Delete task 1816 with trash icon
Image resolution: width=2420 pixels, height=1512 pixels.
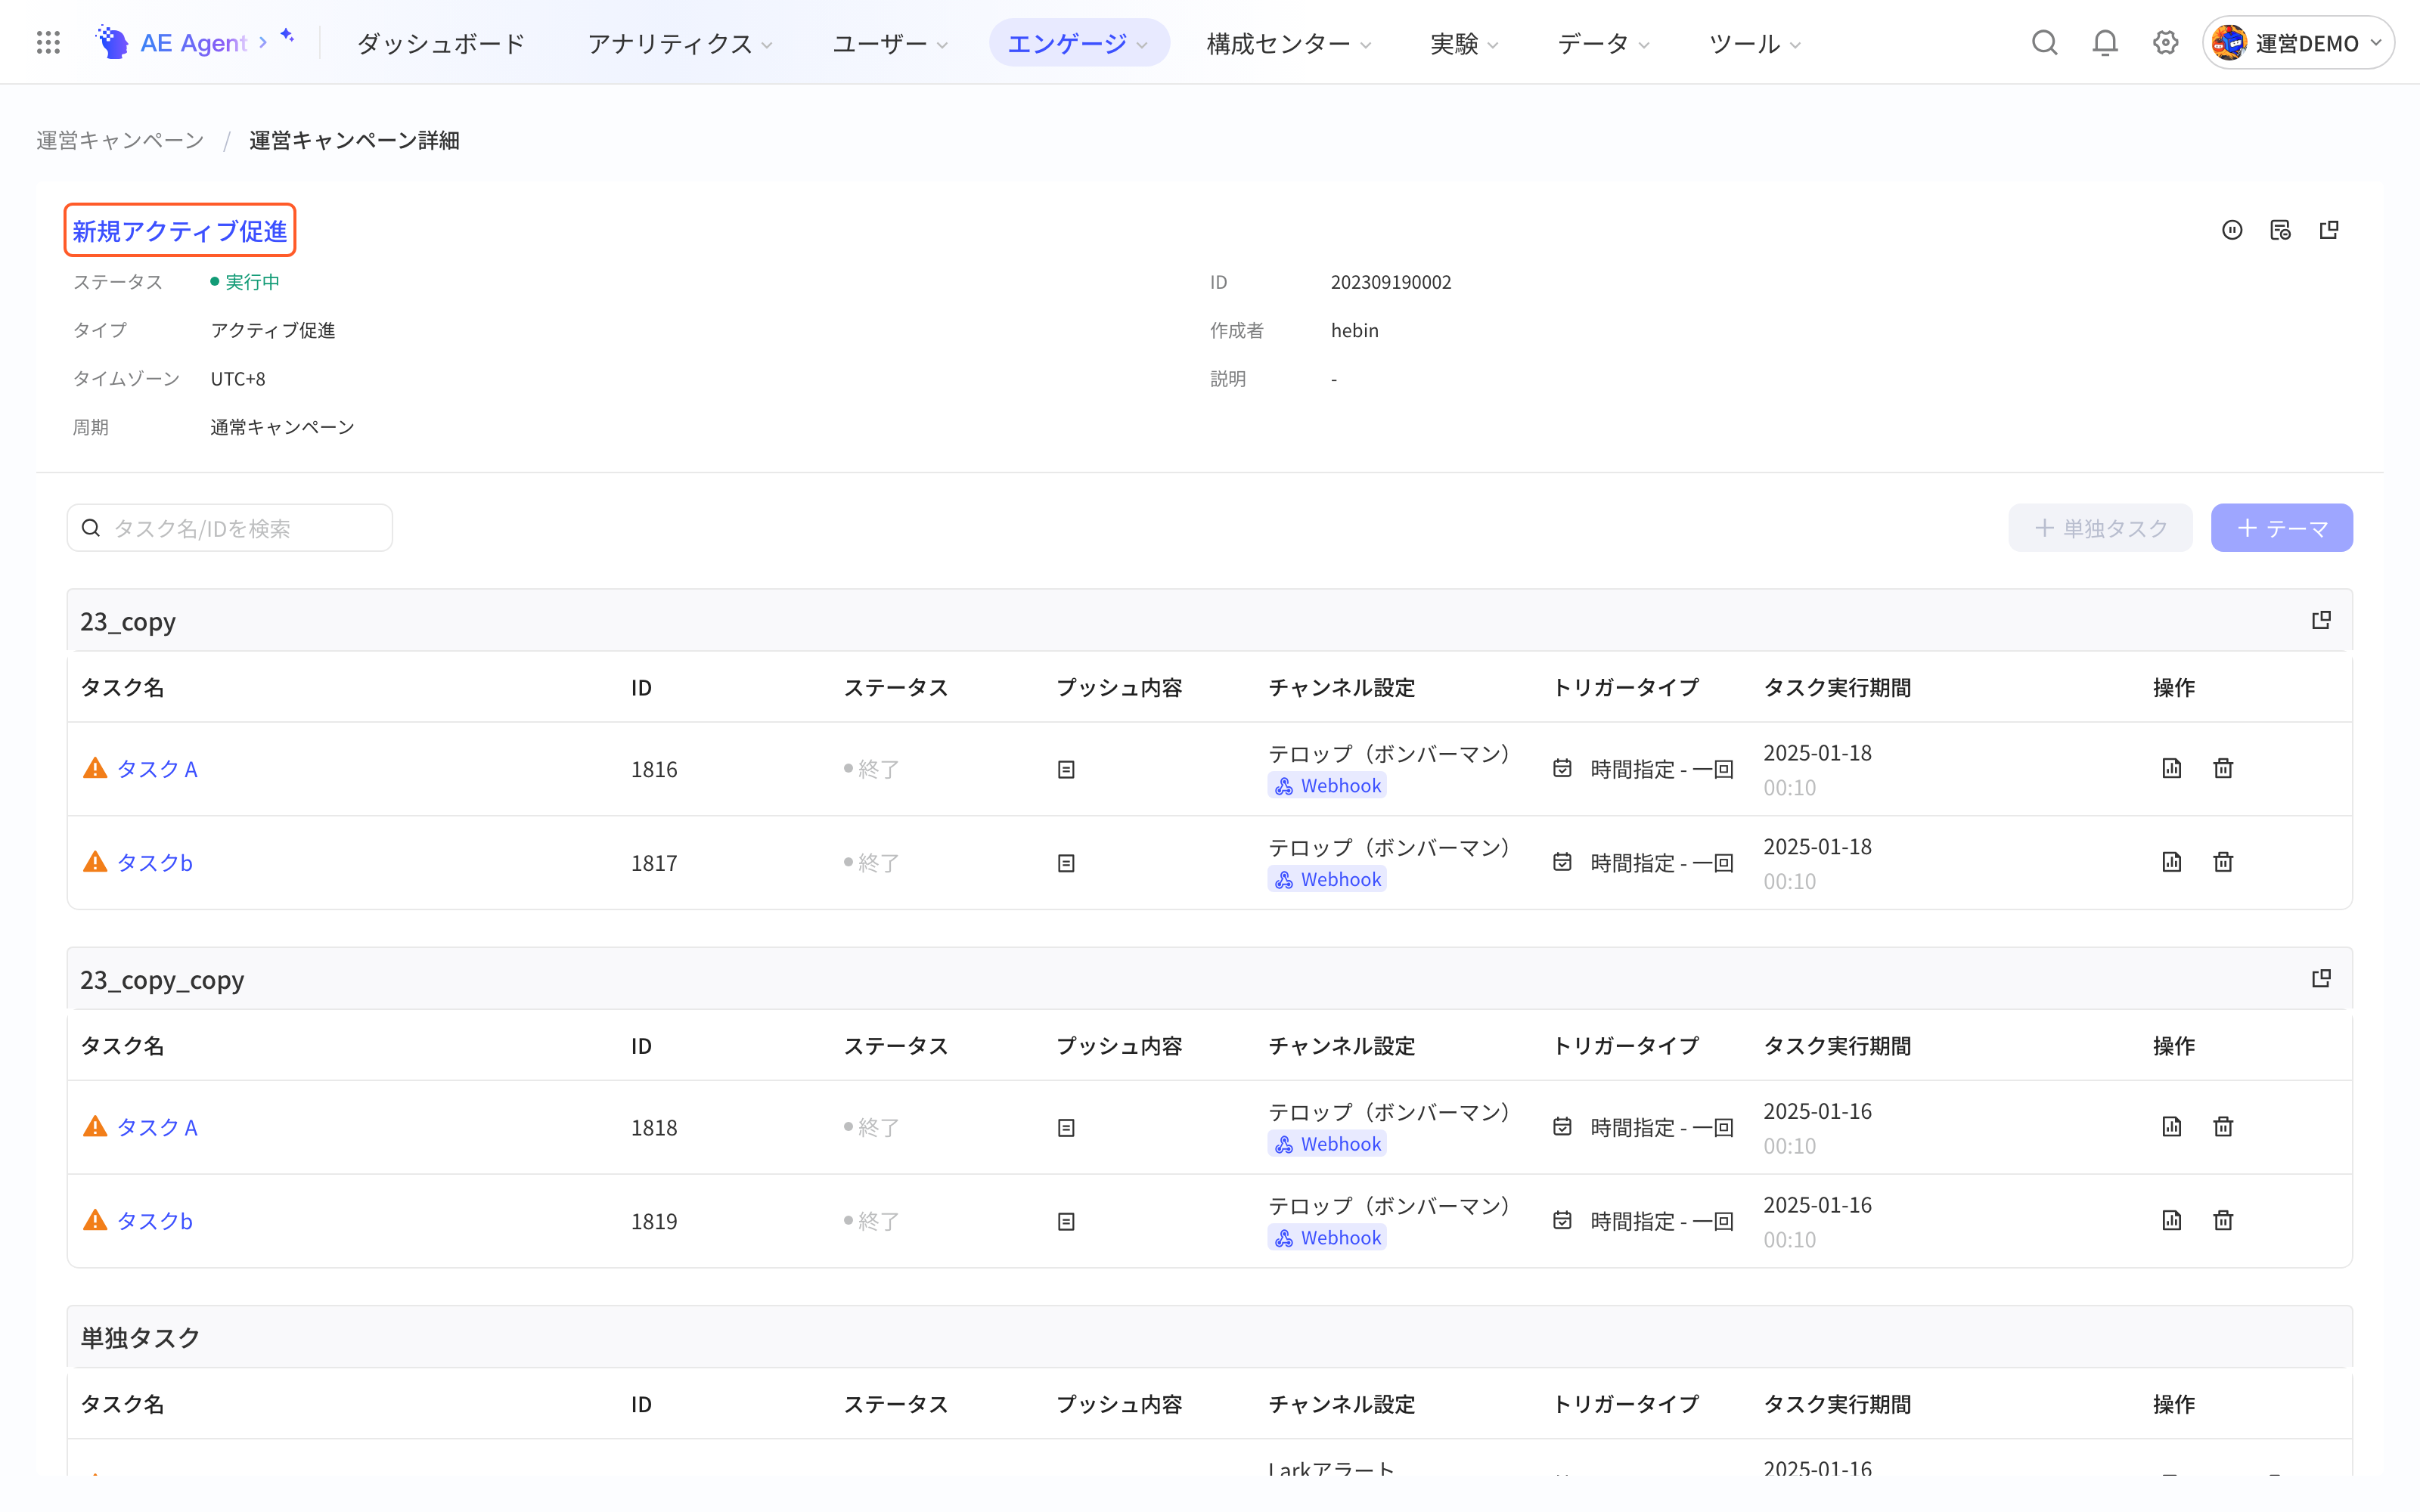(x=2223, y=768)
